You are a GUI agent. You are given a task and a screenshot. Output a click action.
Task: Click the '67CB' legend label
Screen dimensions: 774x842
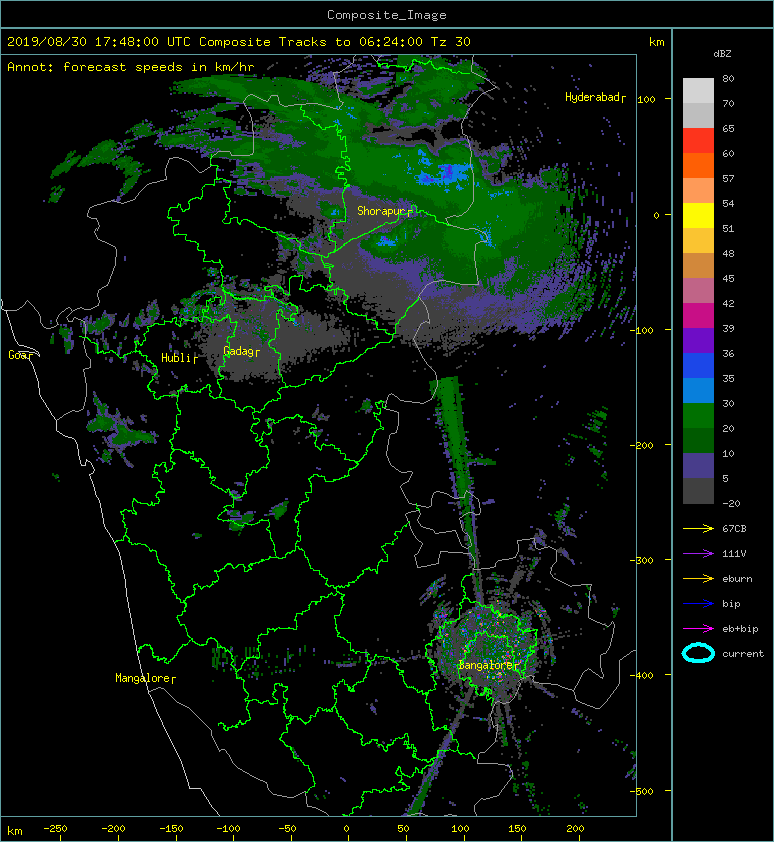click(x=734, y=528)
